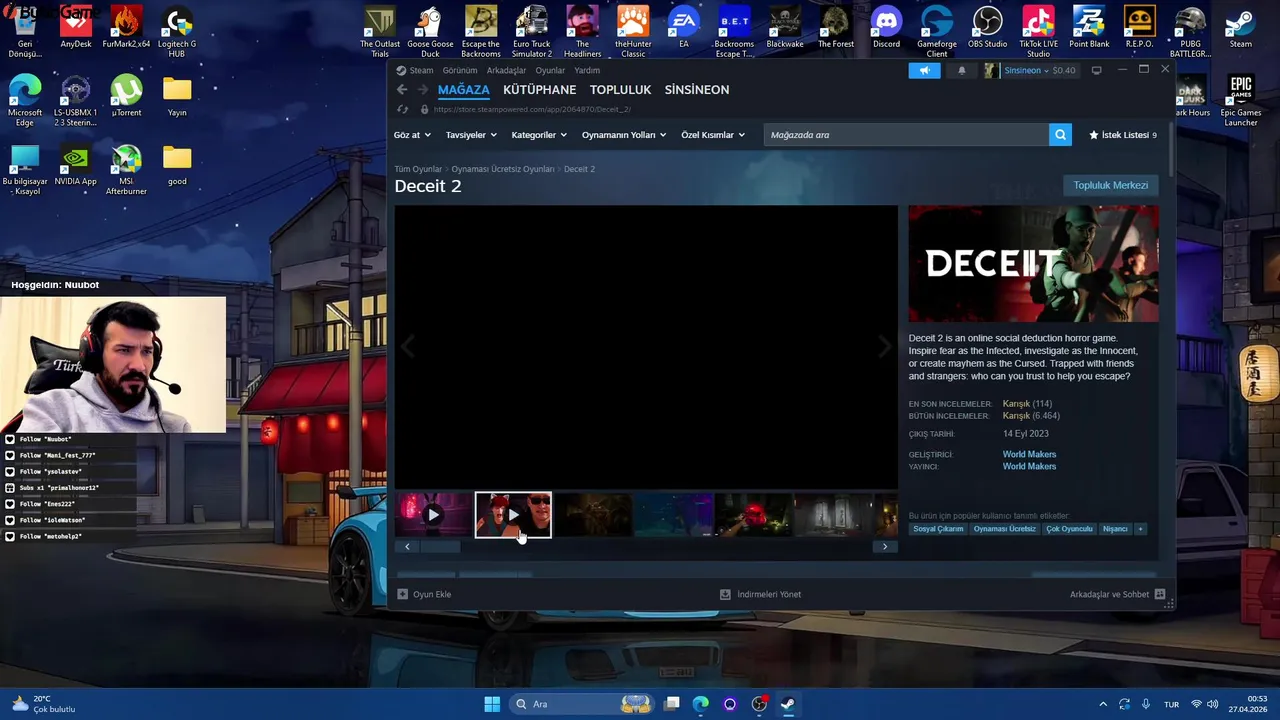This screenshot has width=1280, height=720.
Task: Click the Steam Big Picture monitor icon
Action: [x=1096, y=70]
